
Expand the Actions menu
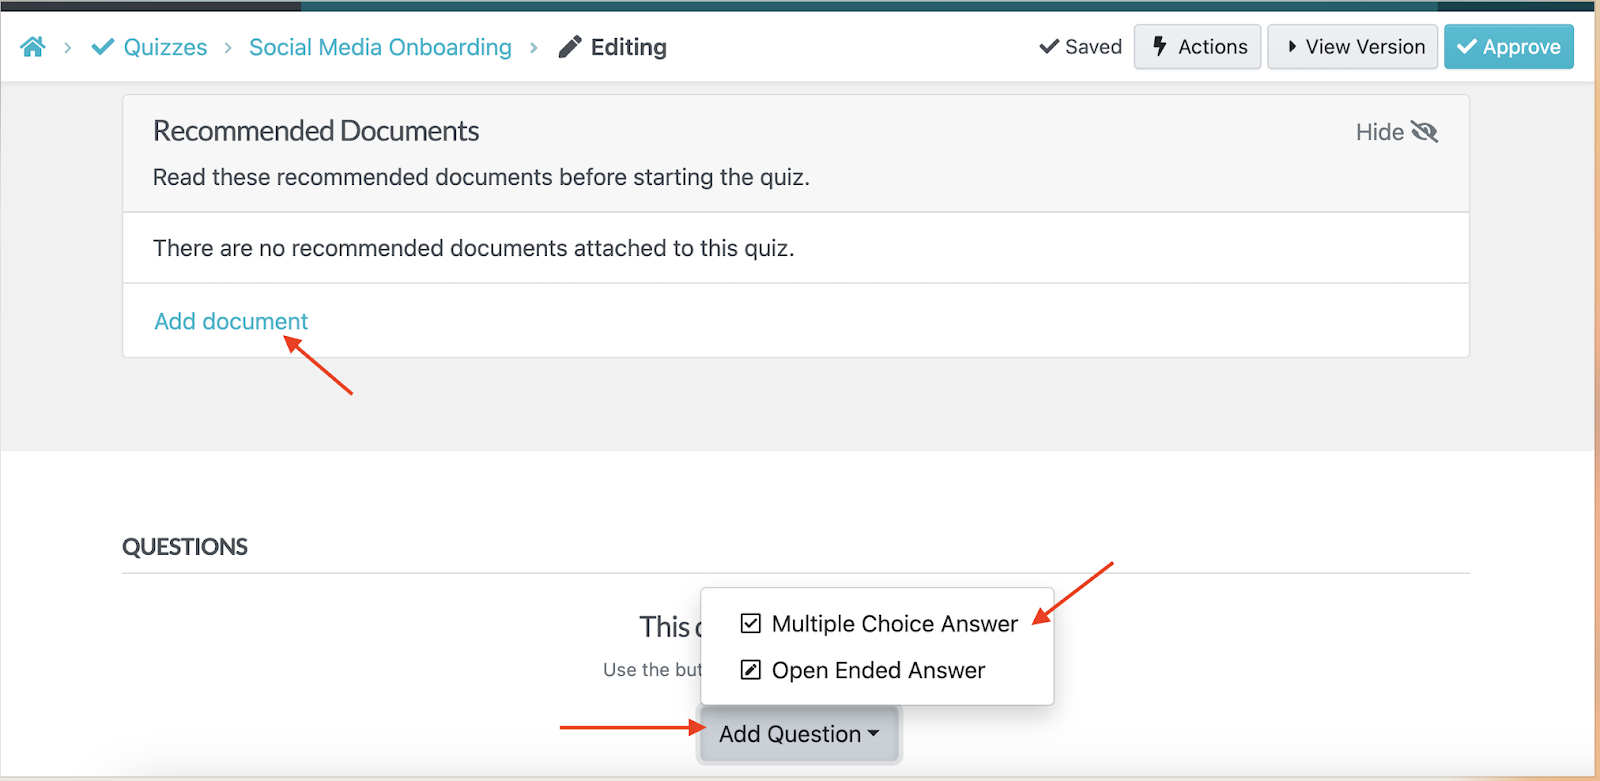[x=1196, y=46]
